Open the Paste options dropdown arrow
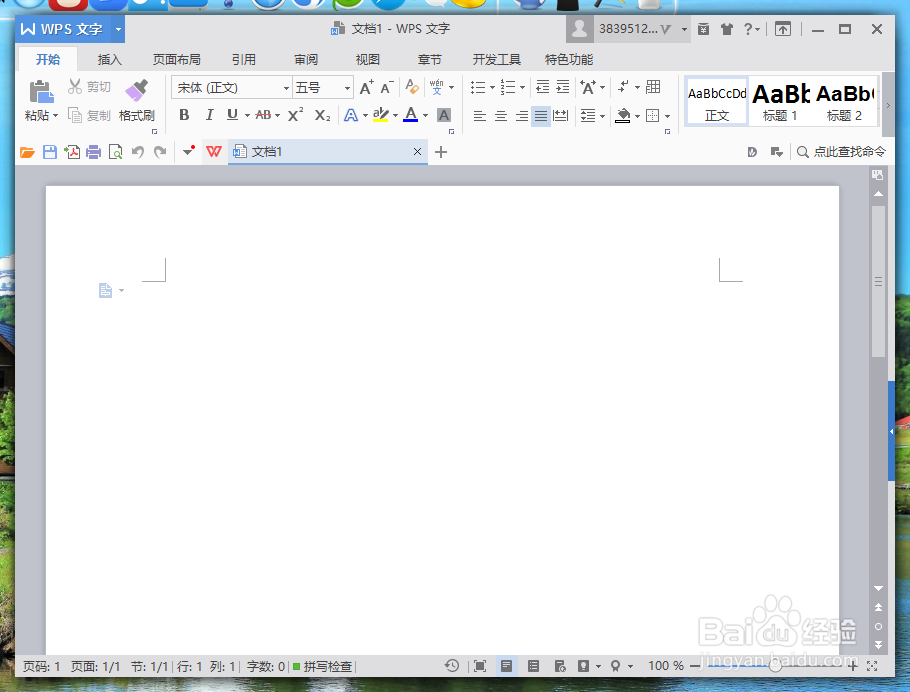The image size is (910, 692). click(56, 116)
